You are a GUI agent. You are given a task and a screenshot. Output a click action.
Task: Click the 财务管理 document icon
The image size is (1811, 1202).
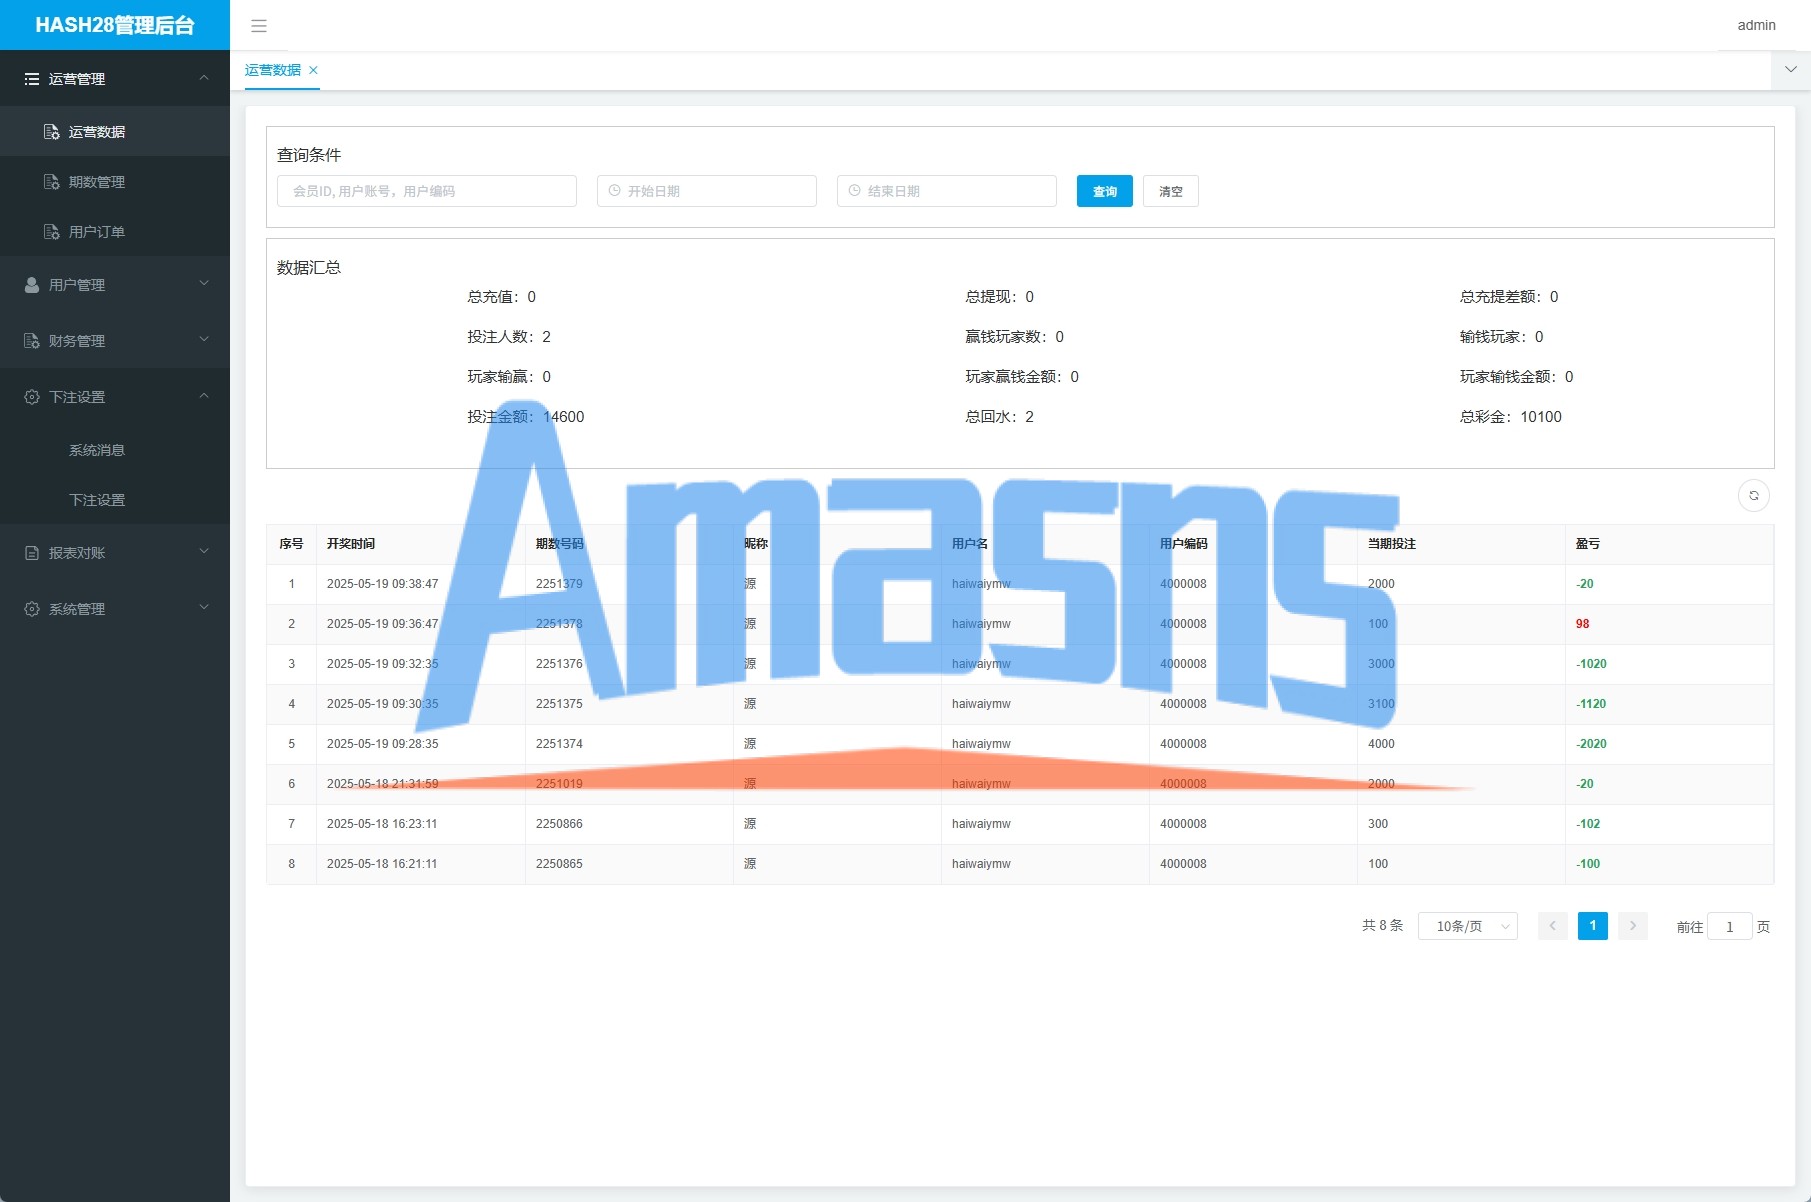[32, 341]
